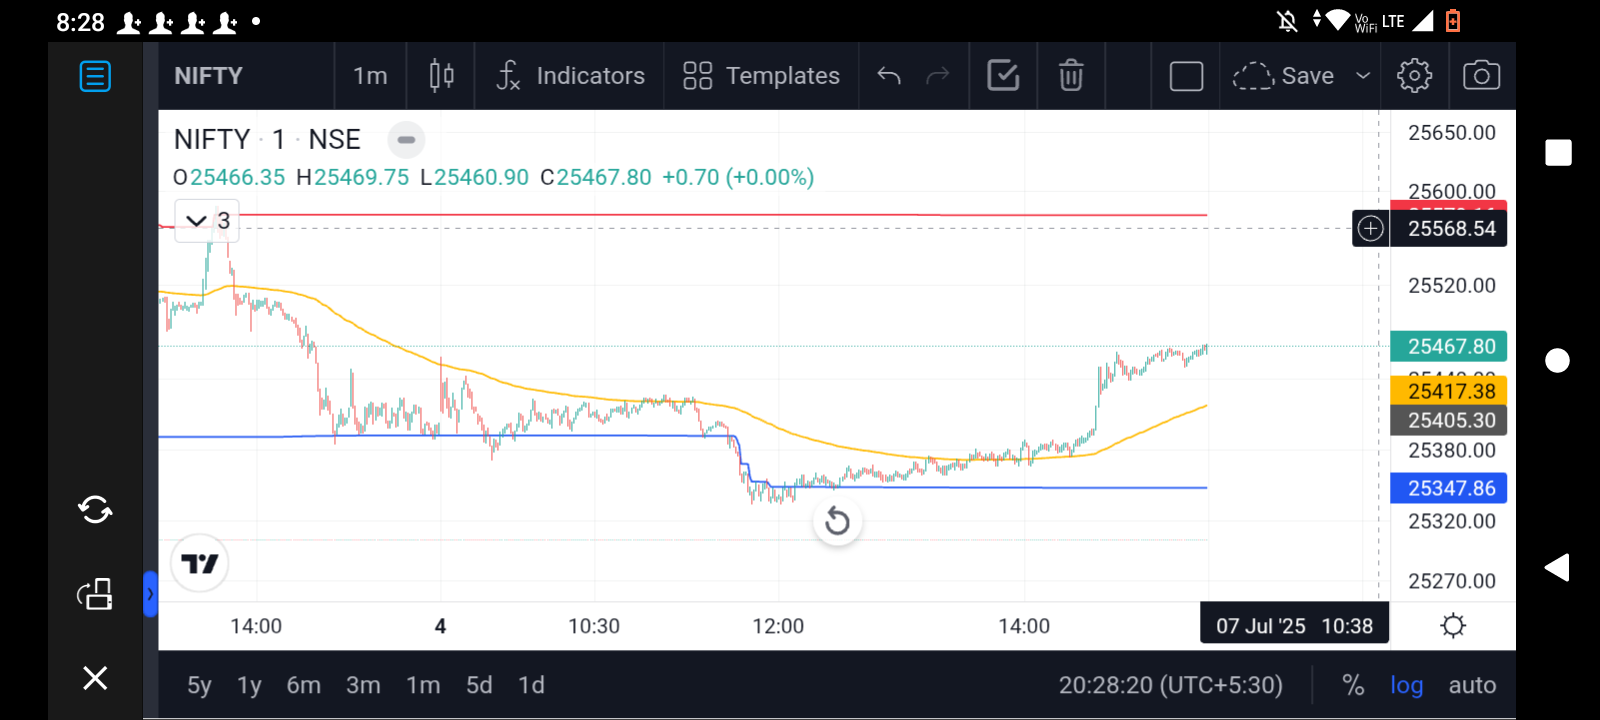Screen dimensions: 1600x720
Task: Tap Android back triangle button
Action: pyautogui.click(x=1557, y=568)
